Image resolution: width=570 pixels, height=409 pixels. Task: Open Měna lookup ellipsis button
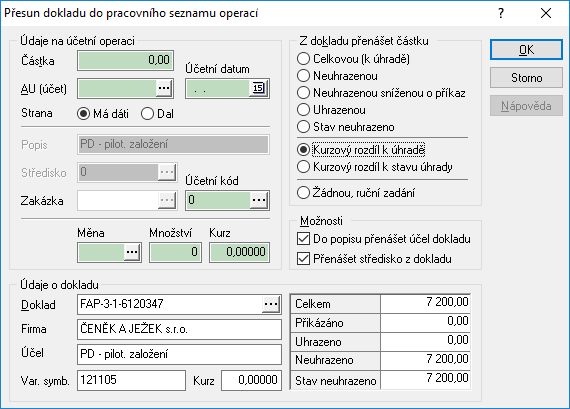point(132,252)
